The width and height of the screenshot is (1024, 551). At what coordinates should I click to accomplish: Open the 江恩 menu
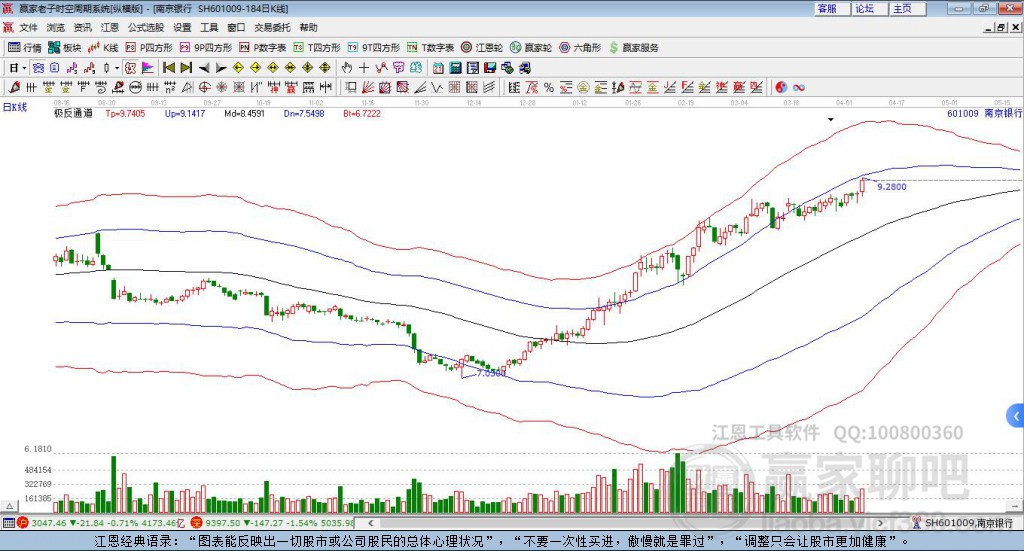click(x=110, y=27)
